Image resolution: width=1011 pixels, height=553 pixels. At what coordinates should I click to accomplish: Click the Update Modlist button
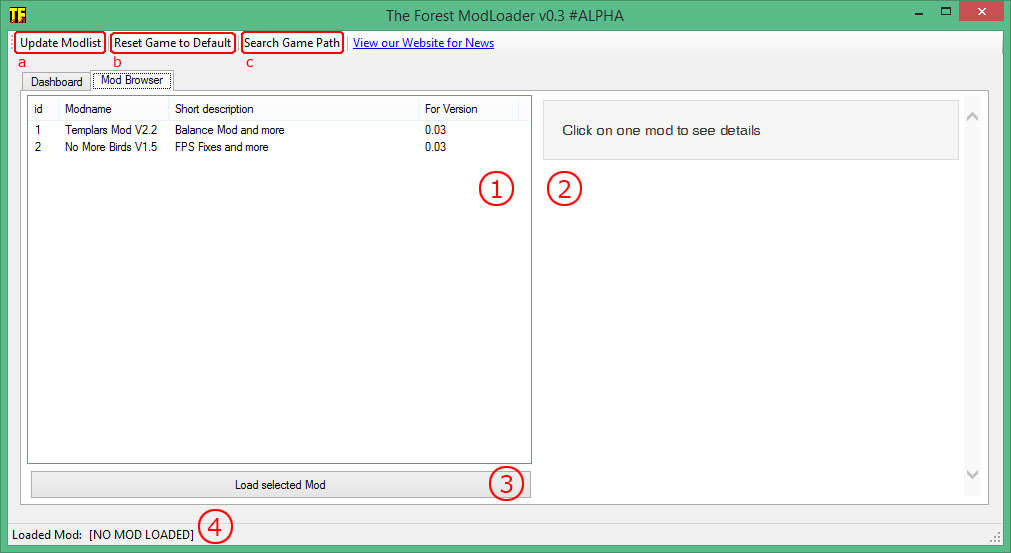60,43
